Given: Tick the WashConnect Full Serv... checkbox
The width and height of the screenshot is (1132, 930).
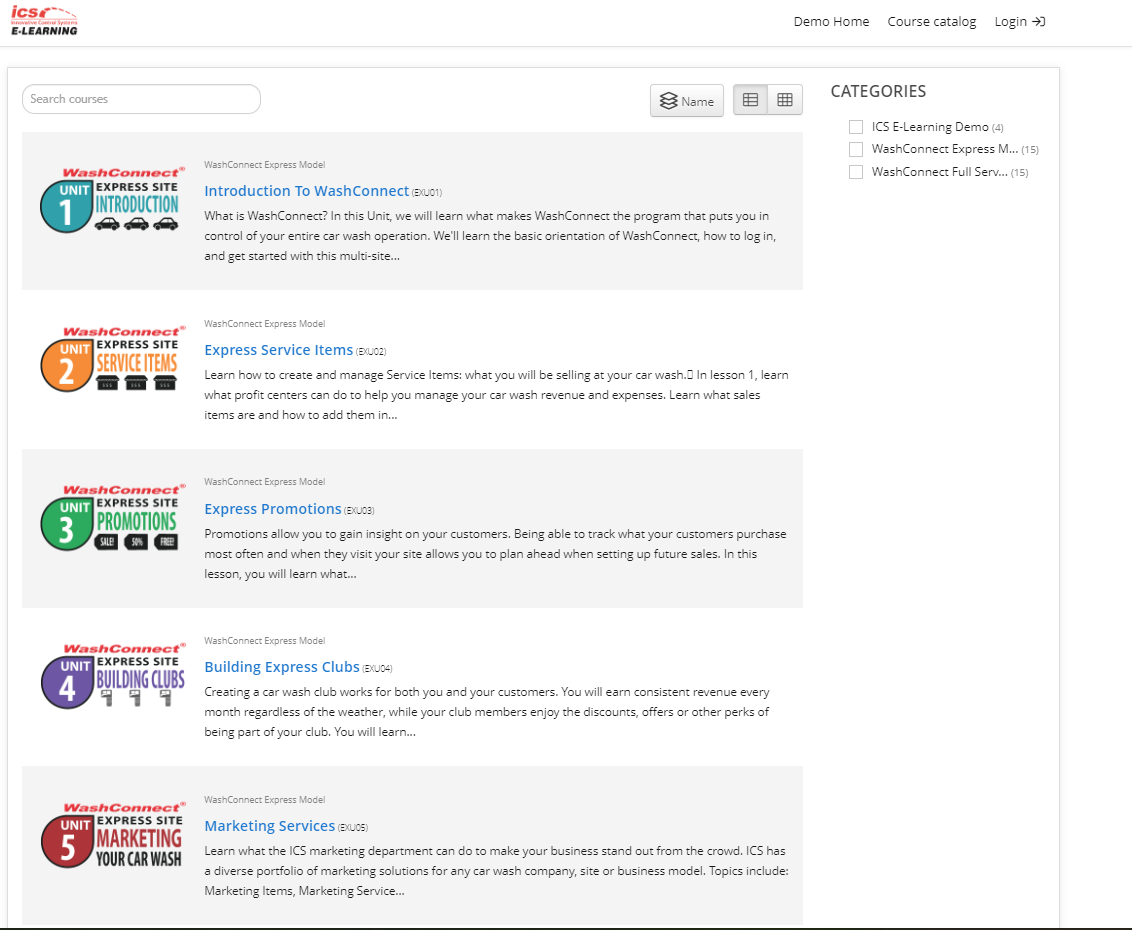Looking at the screenshot, I should tap(856, 172).
